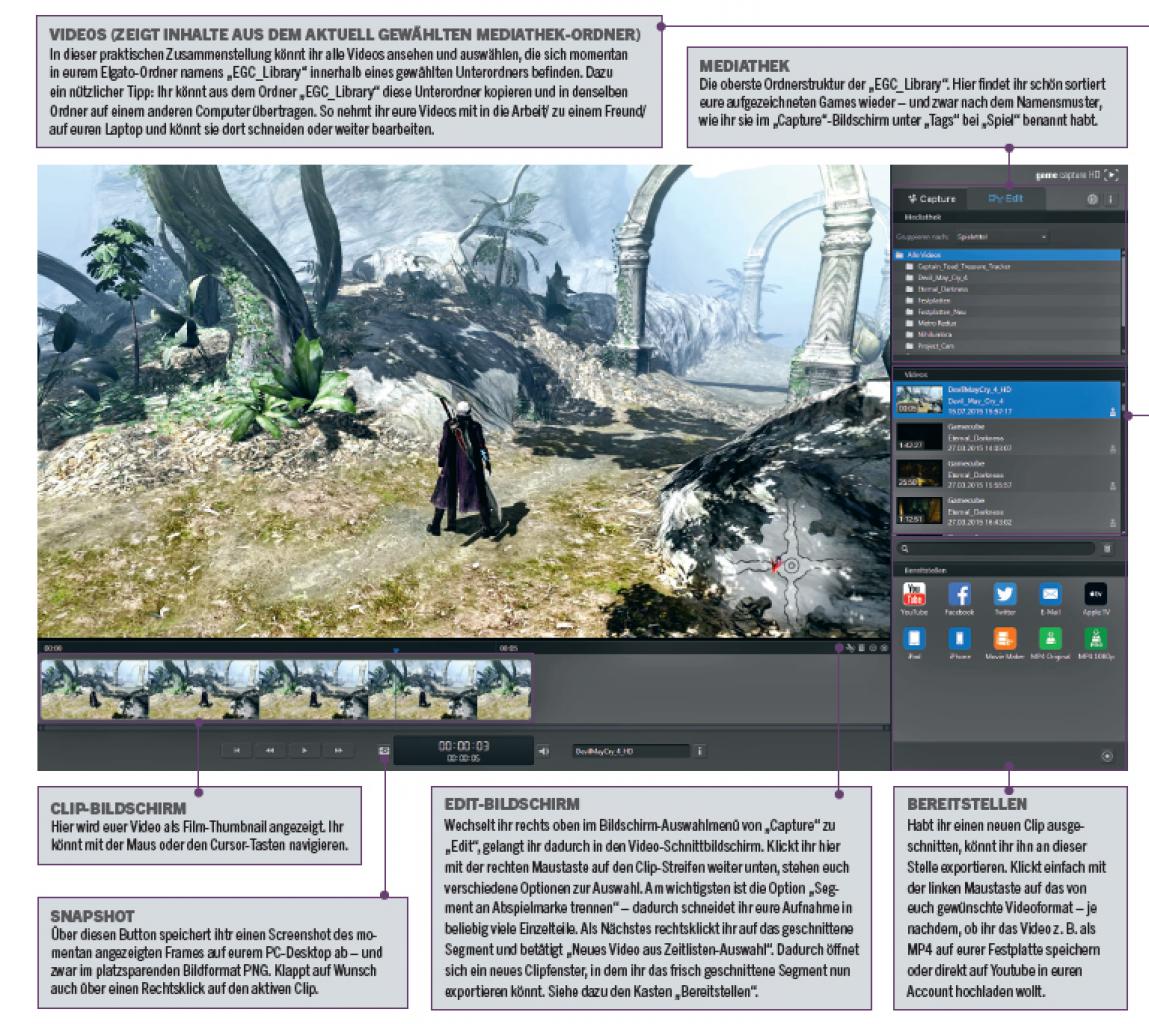Export the video for iPad

click(914, 638)
